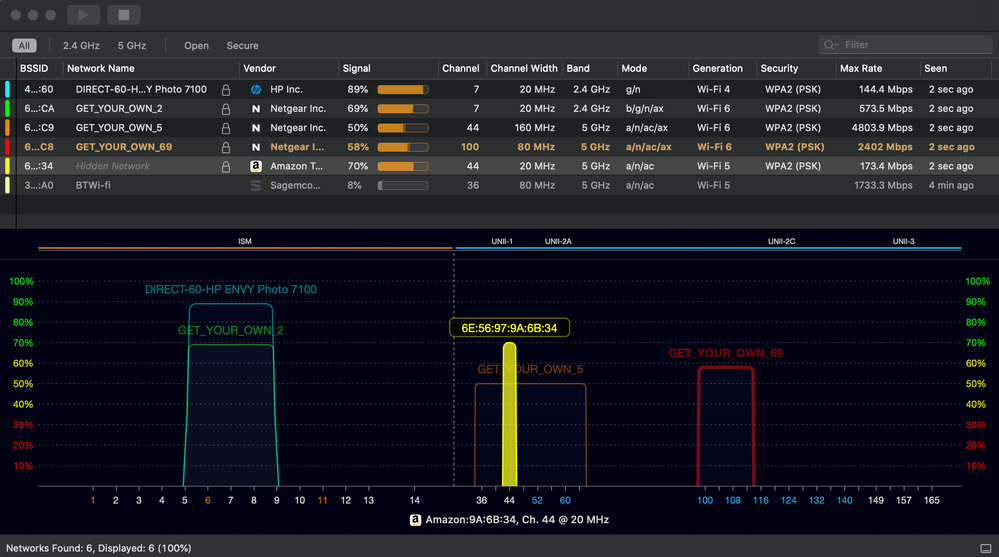This screenshot has width=999, height=557.
Task: Start scanning with the play button
Action: point(84,15)
